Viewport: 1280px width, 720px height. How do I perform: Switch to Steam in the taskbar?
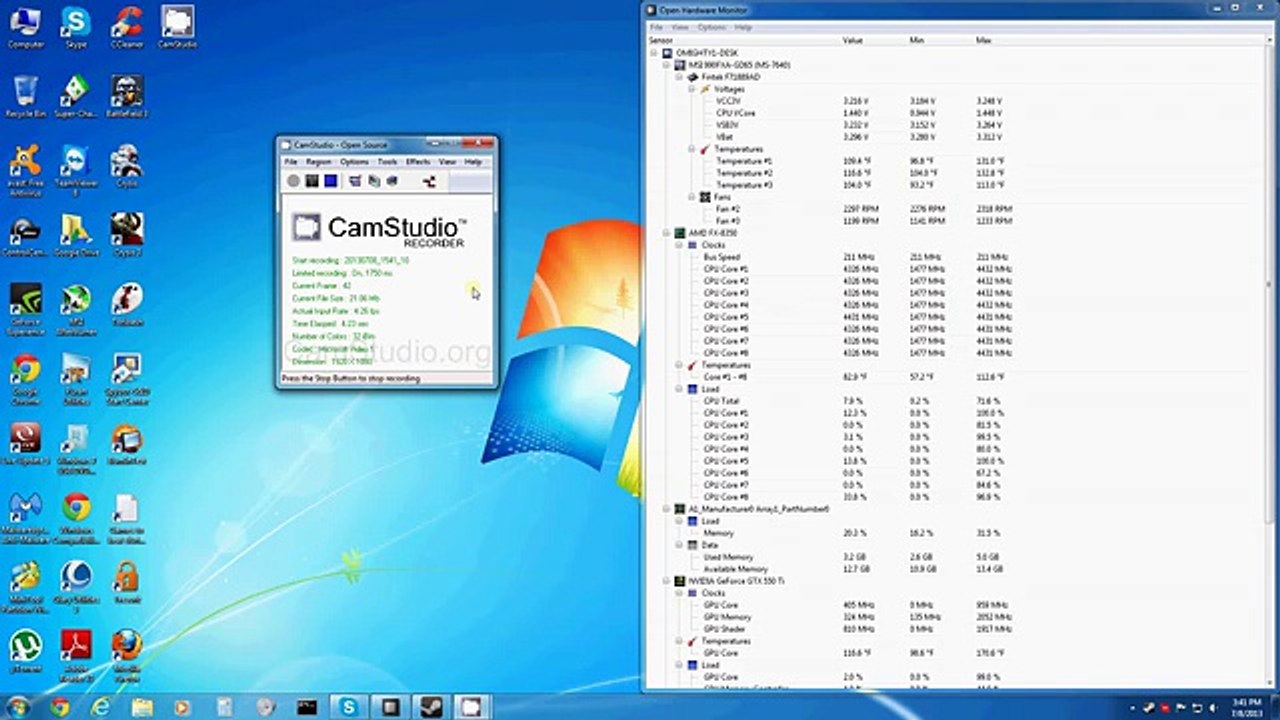[431, 707]
